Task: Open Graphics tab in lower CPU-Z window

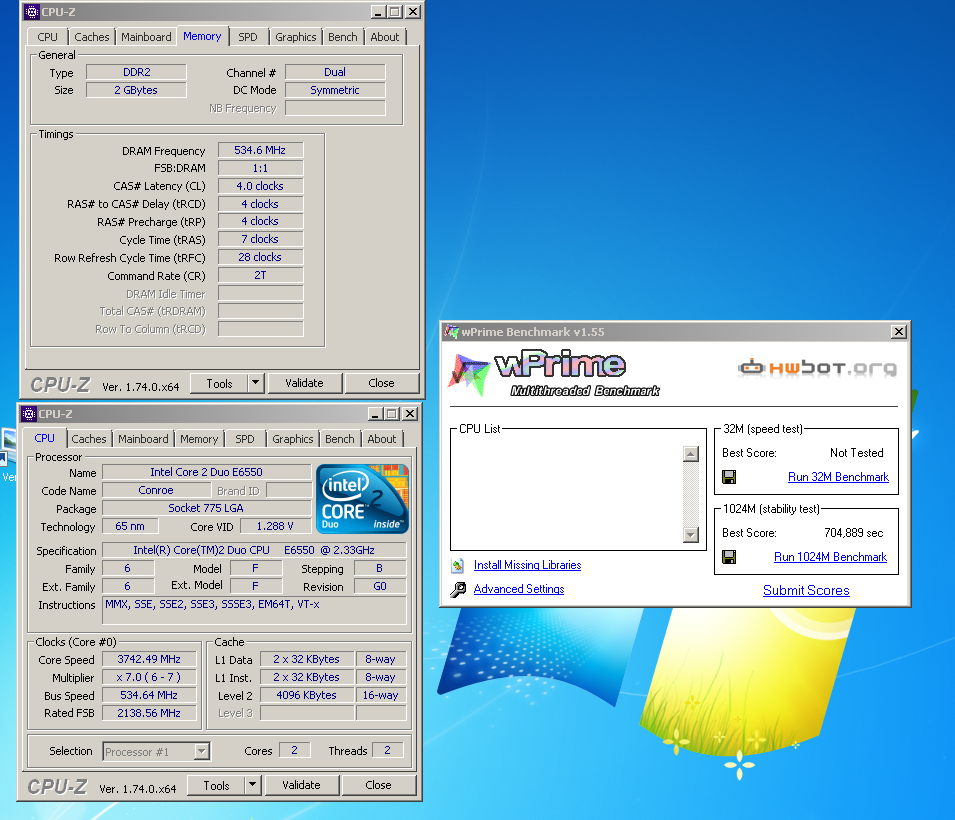Action: (x=292, y=439)
